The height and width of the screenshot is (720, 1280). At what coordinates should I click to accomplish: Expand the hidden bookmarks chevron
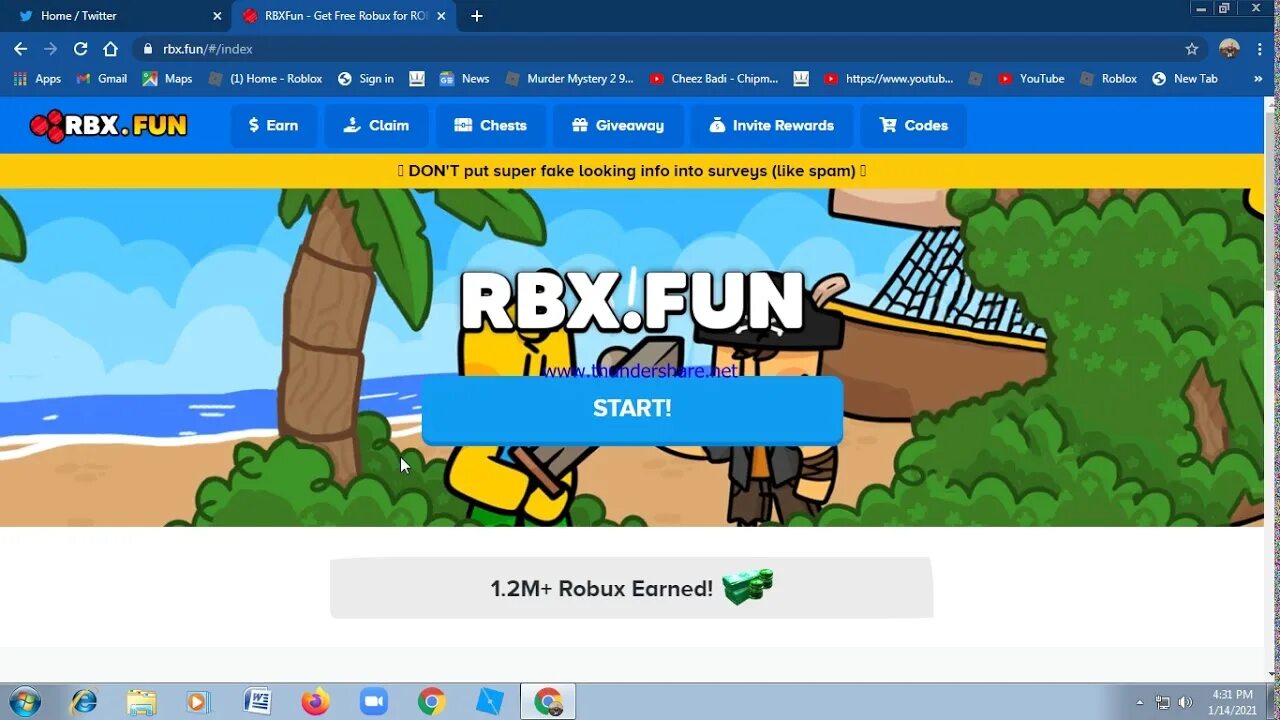click(1258, 79)
